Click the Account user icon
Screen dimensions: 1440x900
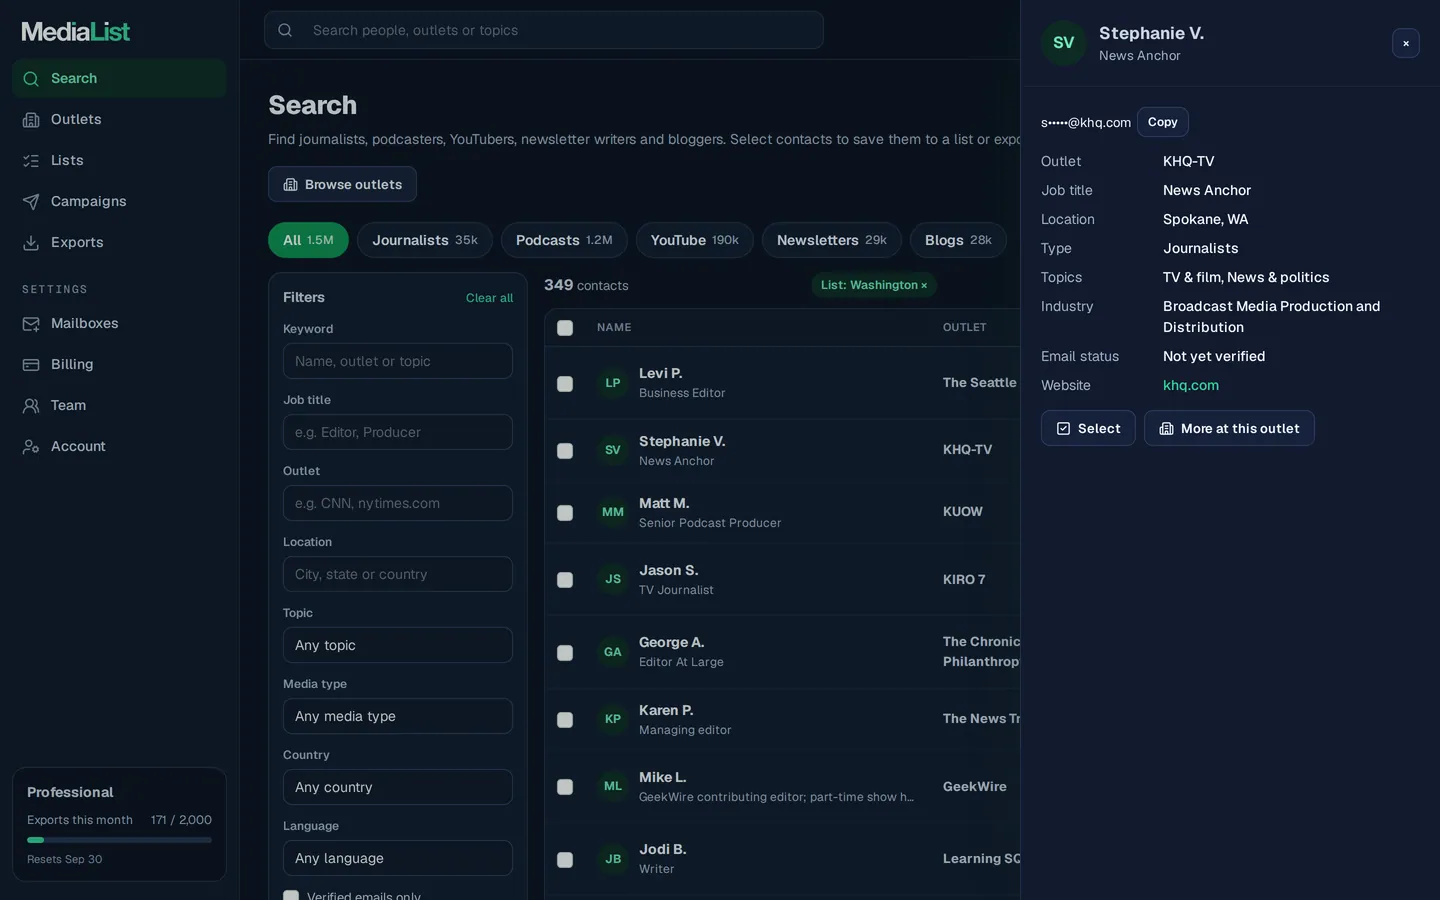31,447
